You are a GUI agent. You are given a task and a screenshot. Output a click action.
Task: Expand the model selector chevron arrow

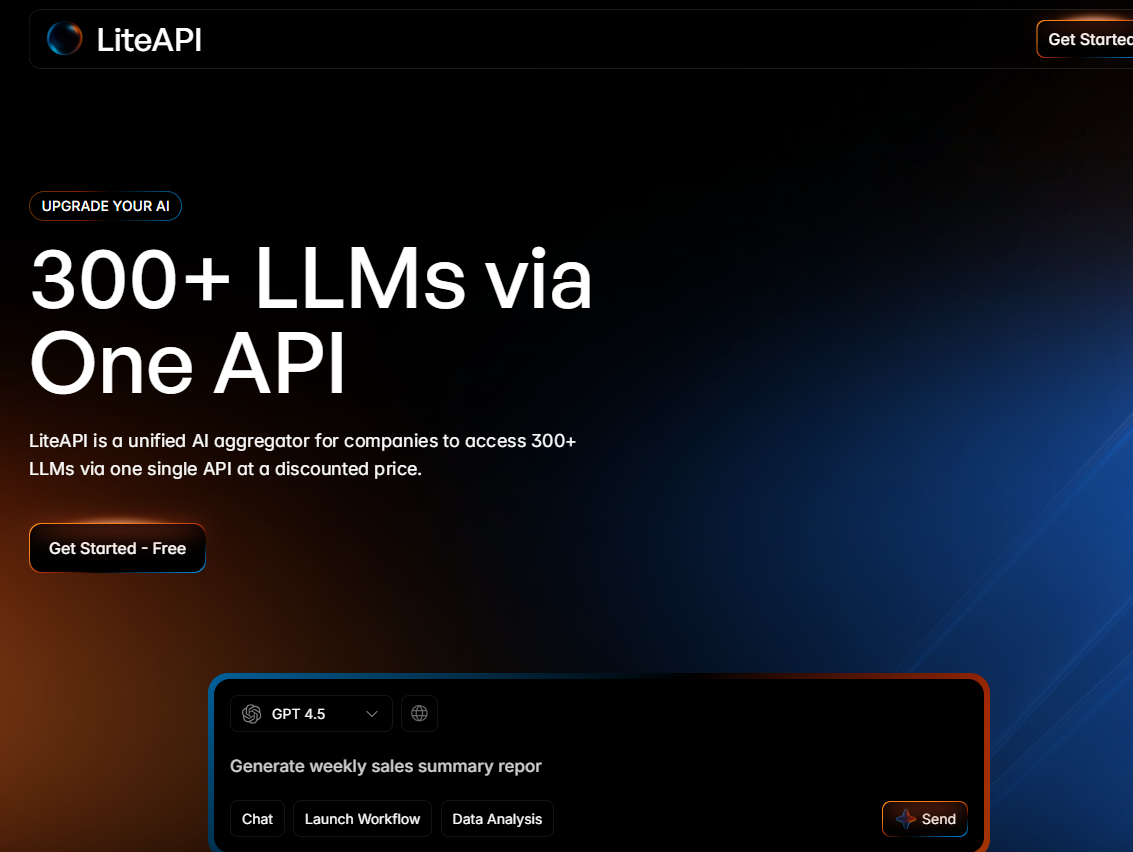[372, 714]
